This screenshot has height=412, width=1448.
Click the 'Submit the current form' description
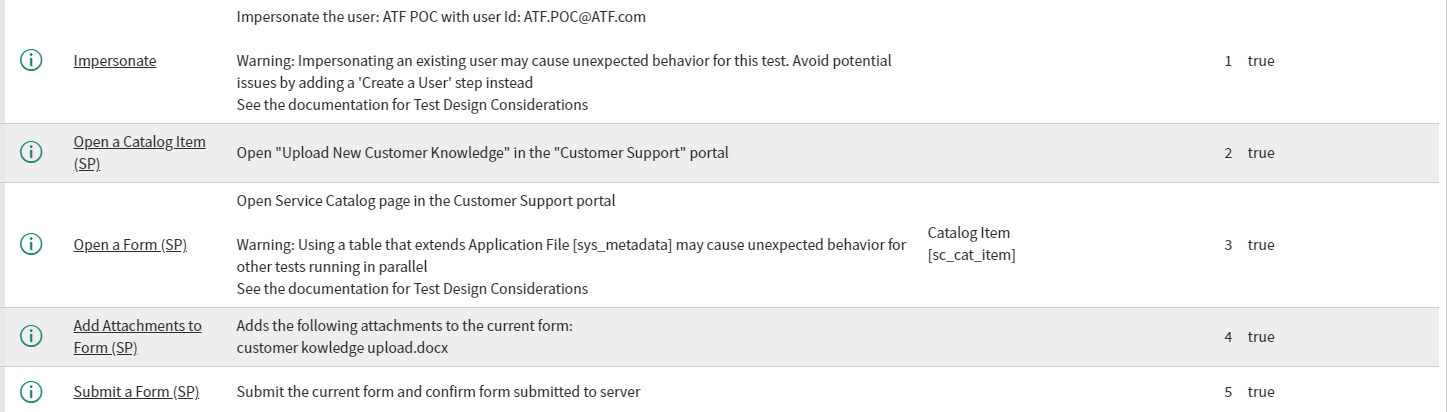[x=438, y=392]
